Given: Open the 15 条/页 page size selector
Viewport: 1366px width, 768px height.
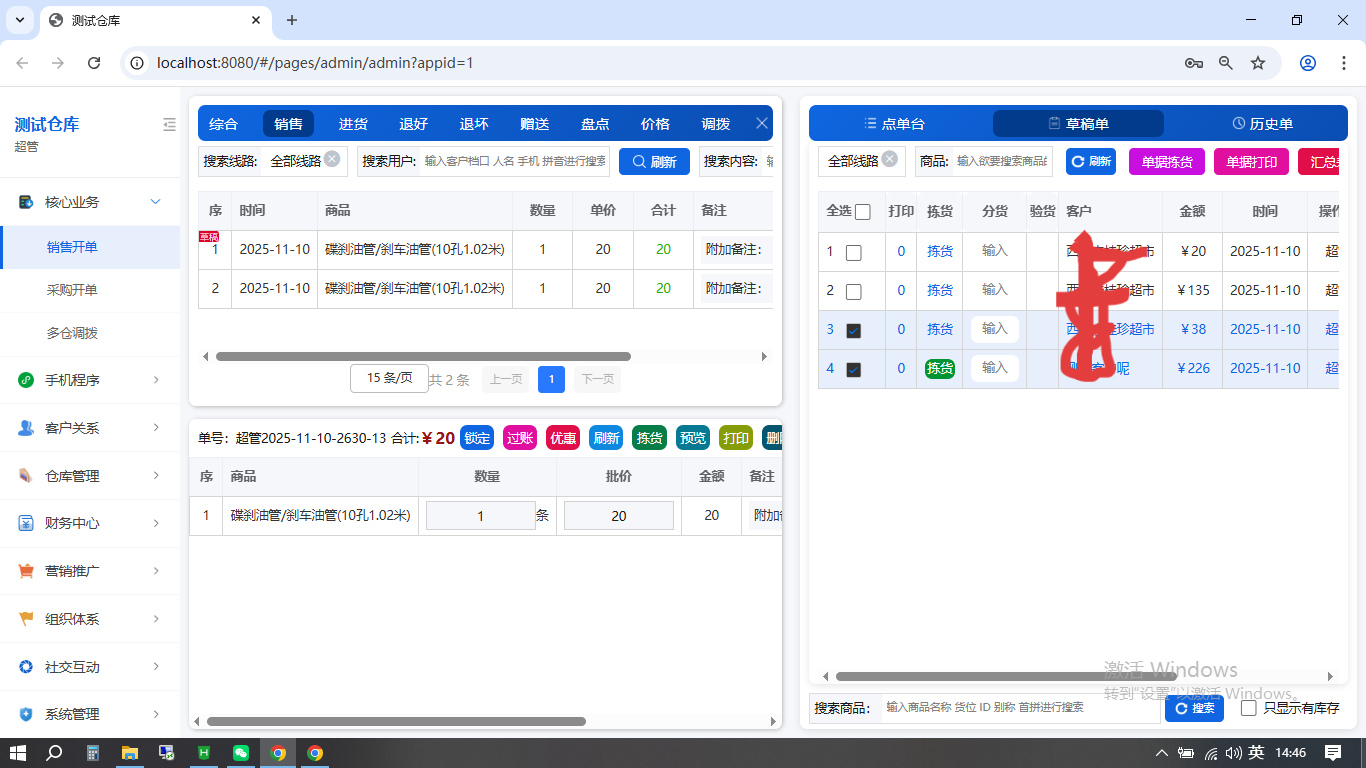Looking at the screenshot, I should [389, 378].
